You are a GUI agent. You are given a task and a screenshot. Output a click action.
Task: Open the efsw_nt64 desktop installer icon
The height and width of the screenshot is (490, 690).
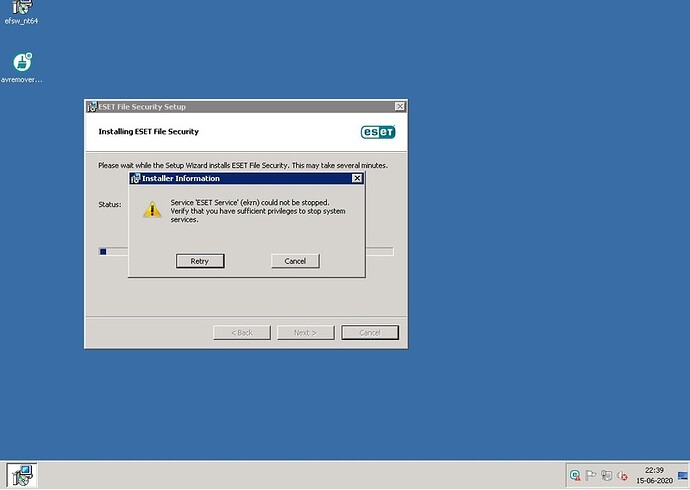click(21, 12)
